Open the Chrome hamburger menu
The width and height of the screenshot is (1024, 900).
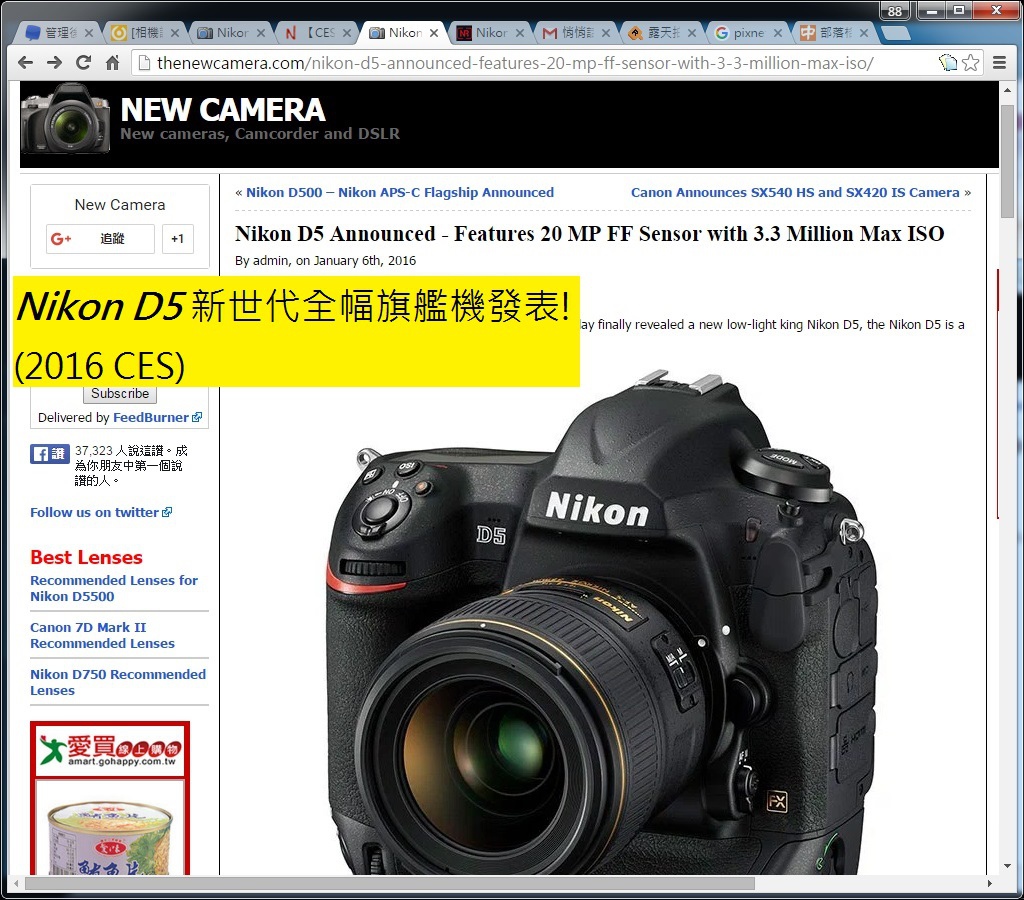tap(999, 63)
